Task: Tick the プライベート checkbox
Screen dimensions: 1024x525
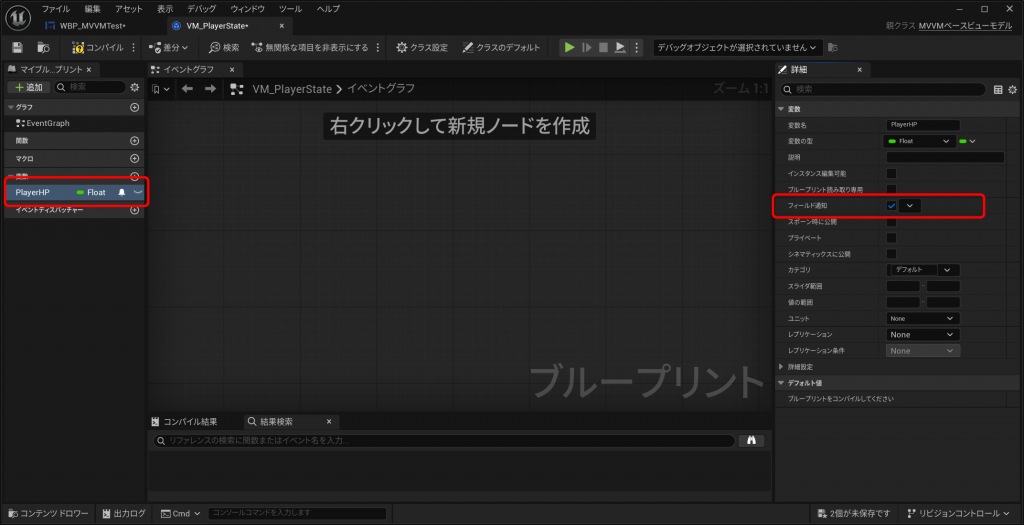Action: (x=891, y=237)
